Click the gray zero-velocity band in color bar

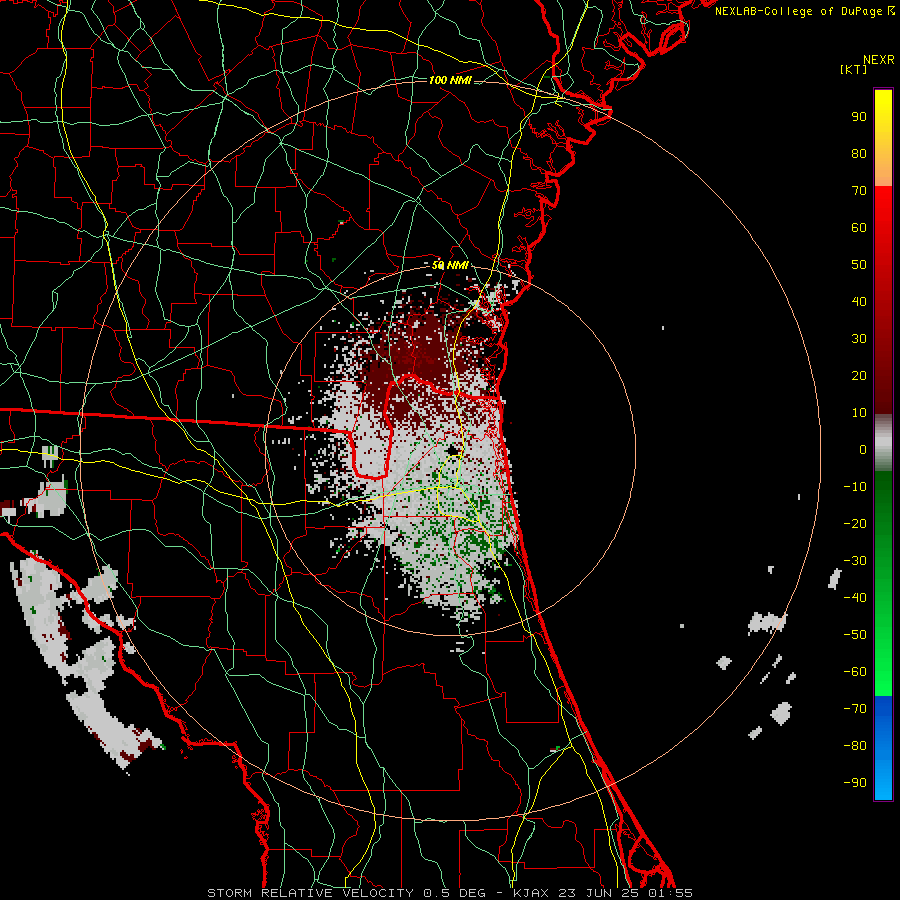(883, 443)
